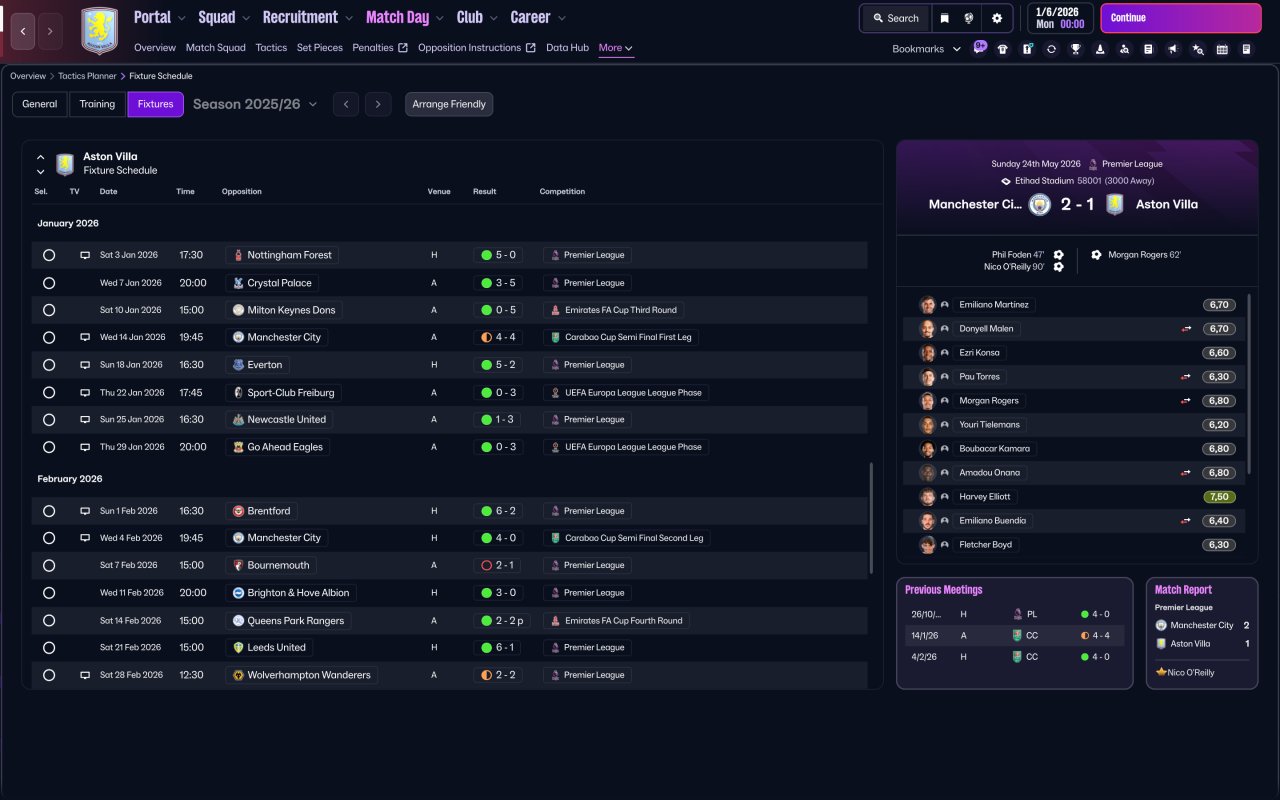Click the Everton club crest icon

pos(238,365)
